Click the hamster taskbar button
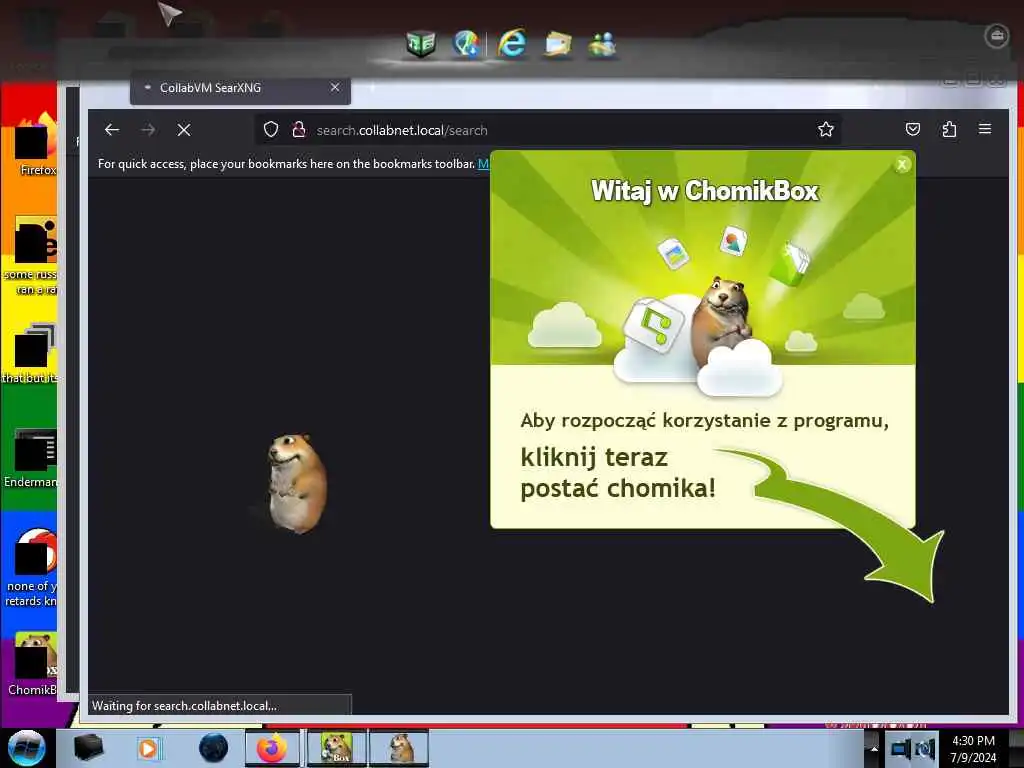This screenshot has width=1024, height=768. click(x=399, y=748)
